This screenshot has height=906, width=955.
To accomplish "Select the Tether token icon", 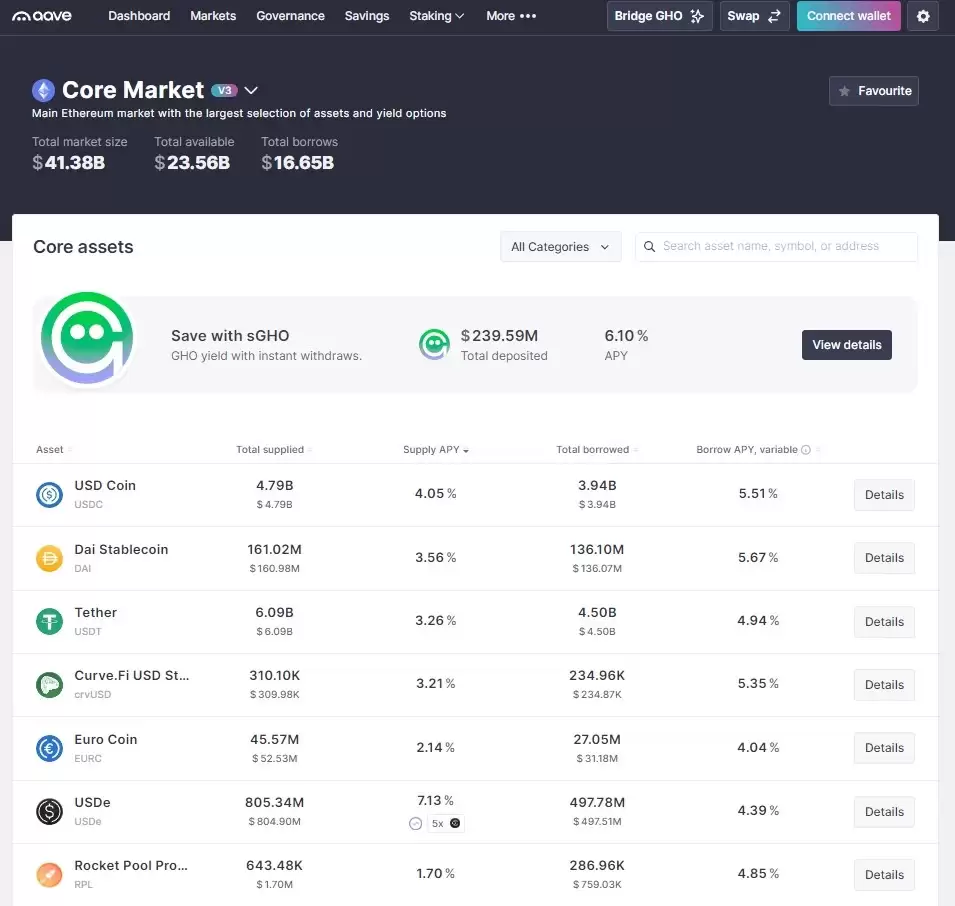I will (49, 621).
